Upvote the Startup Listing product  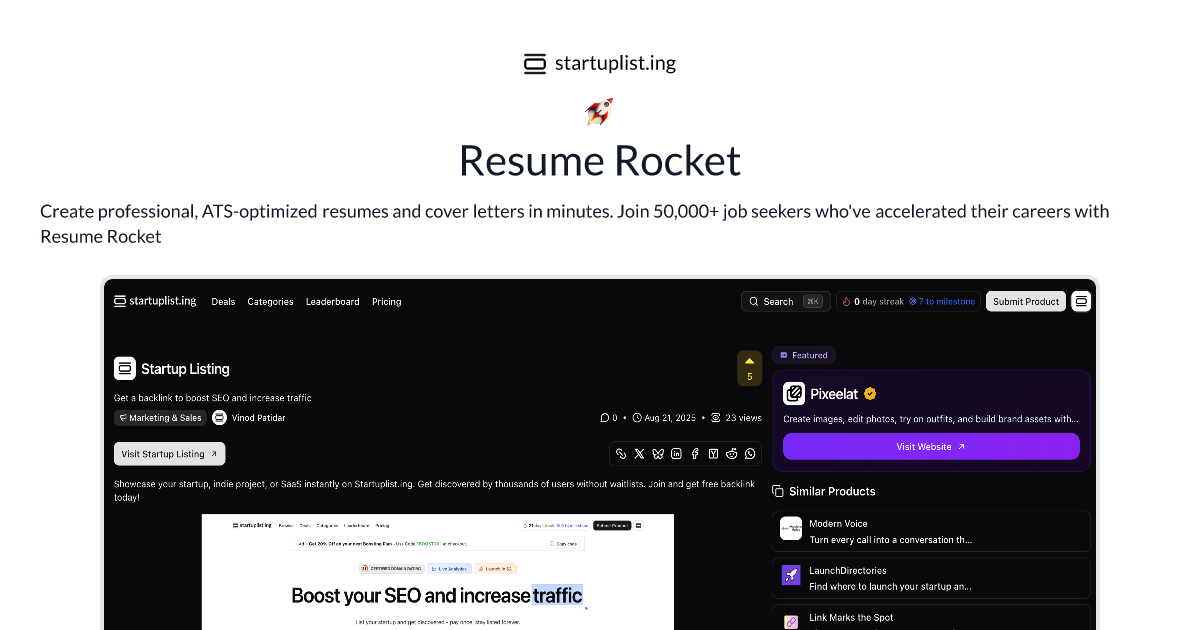point(749,368)
